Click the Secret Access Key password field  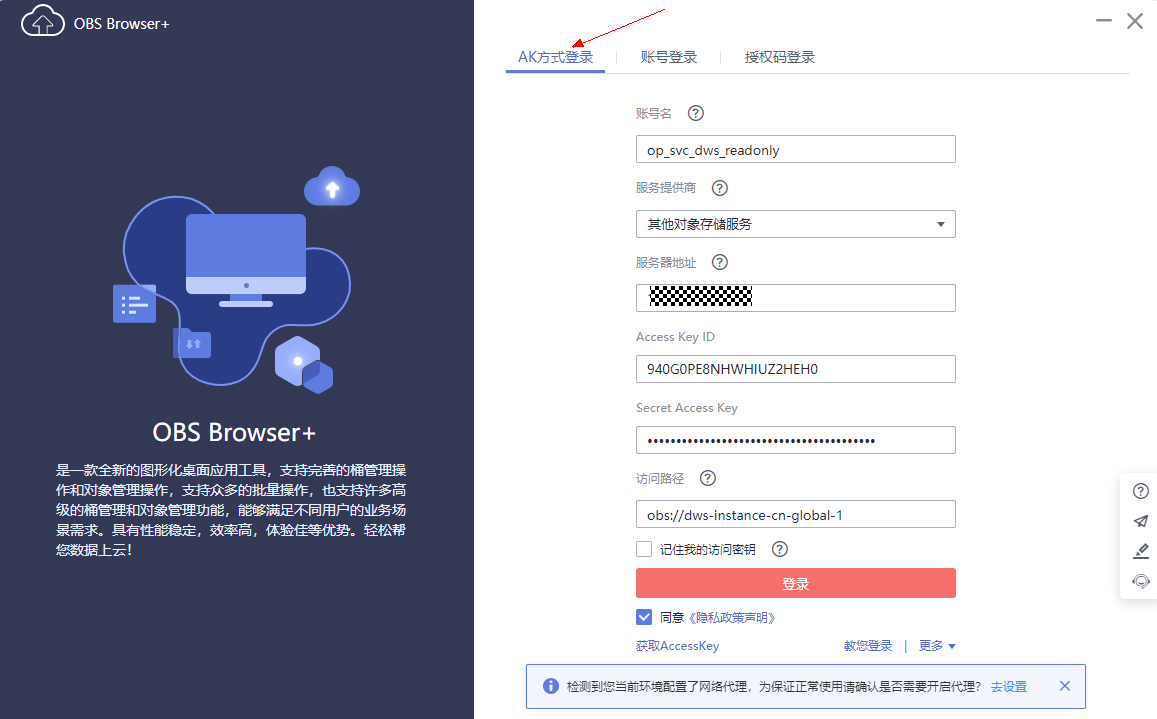tap(795, 440)
